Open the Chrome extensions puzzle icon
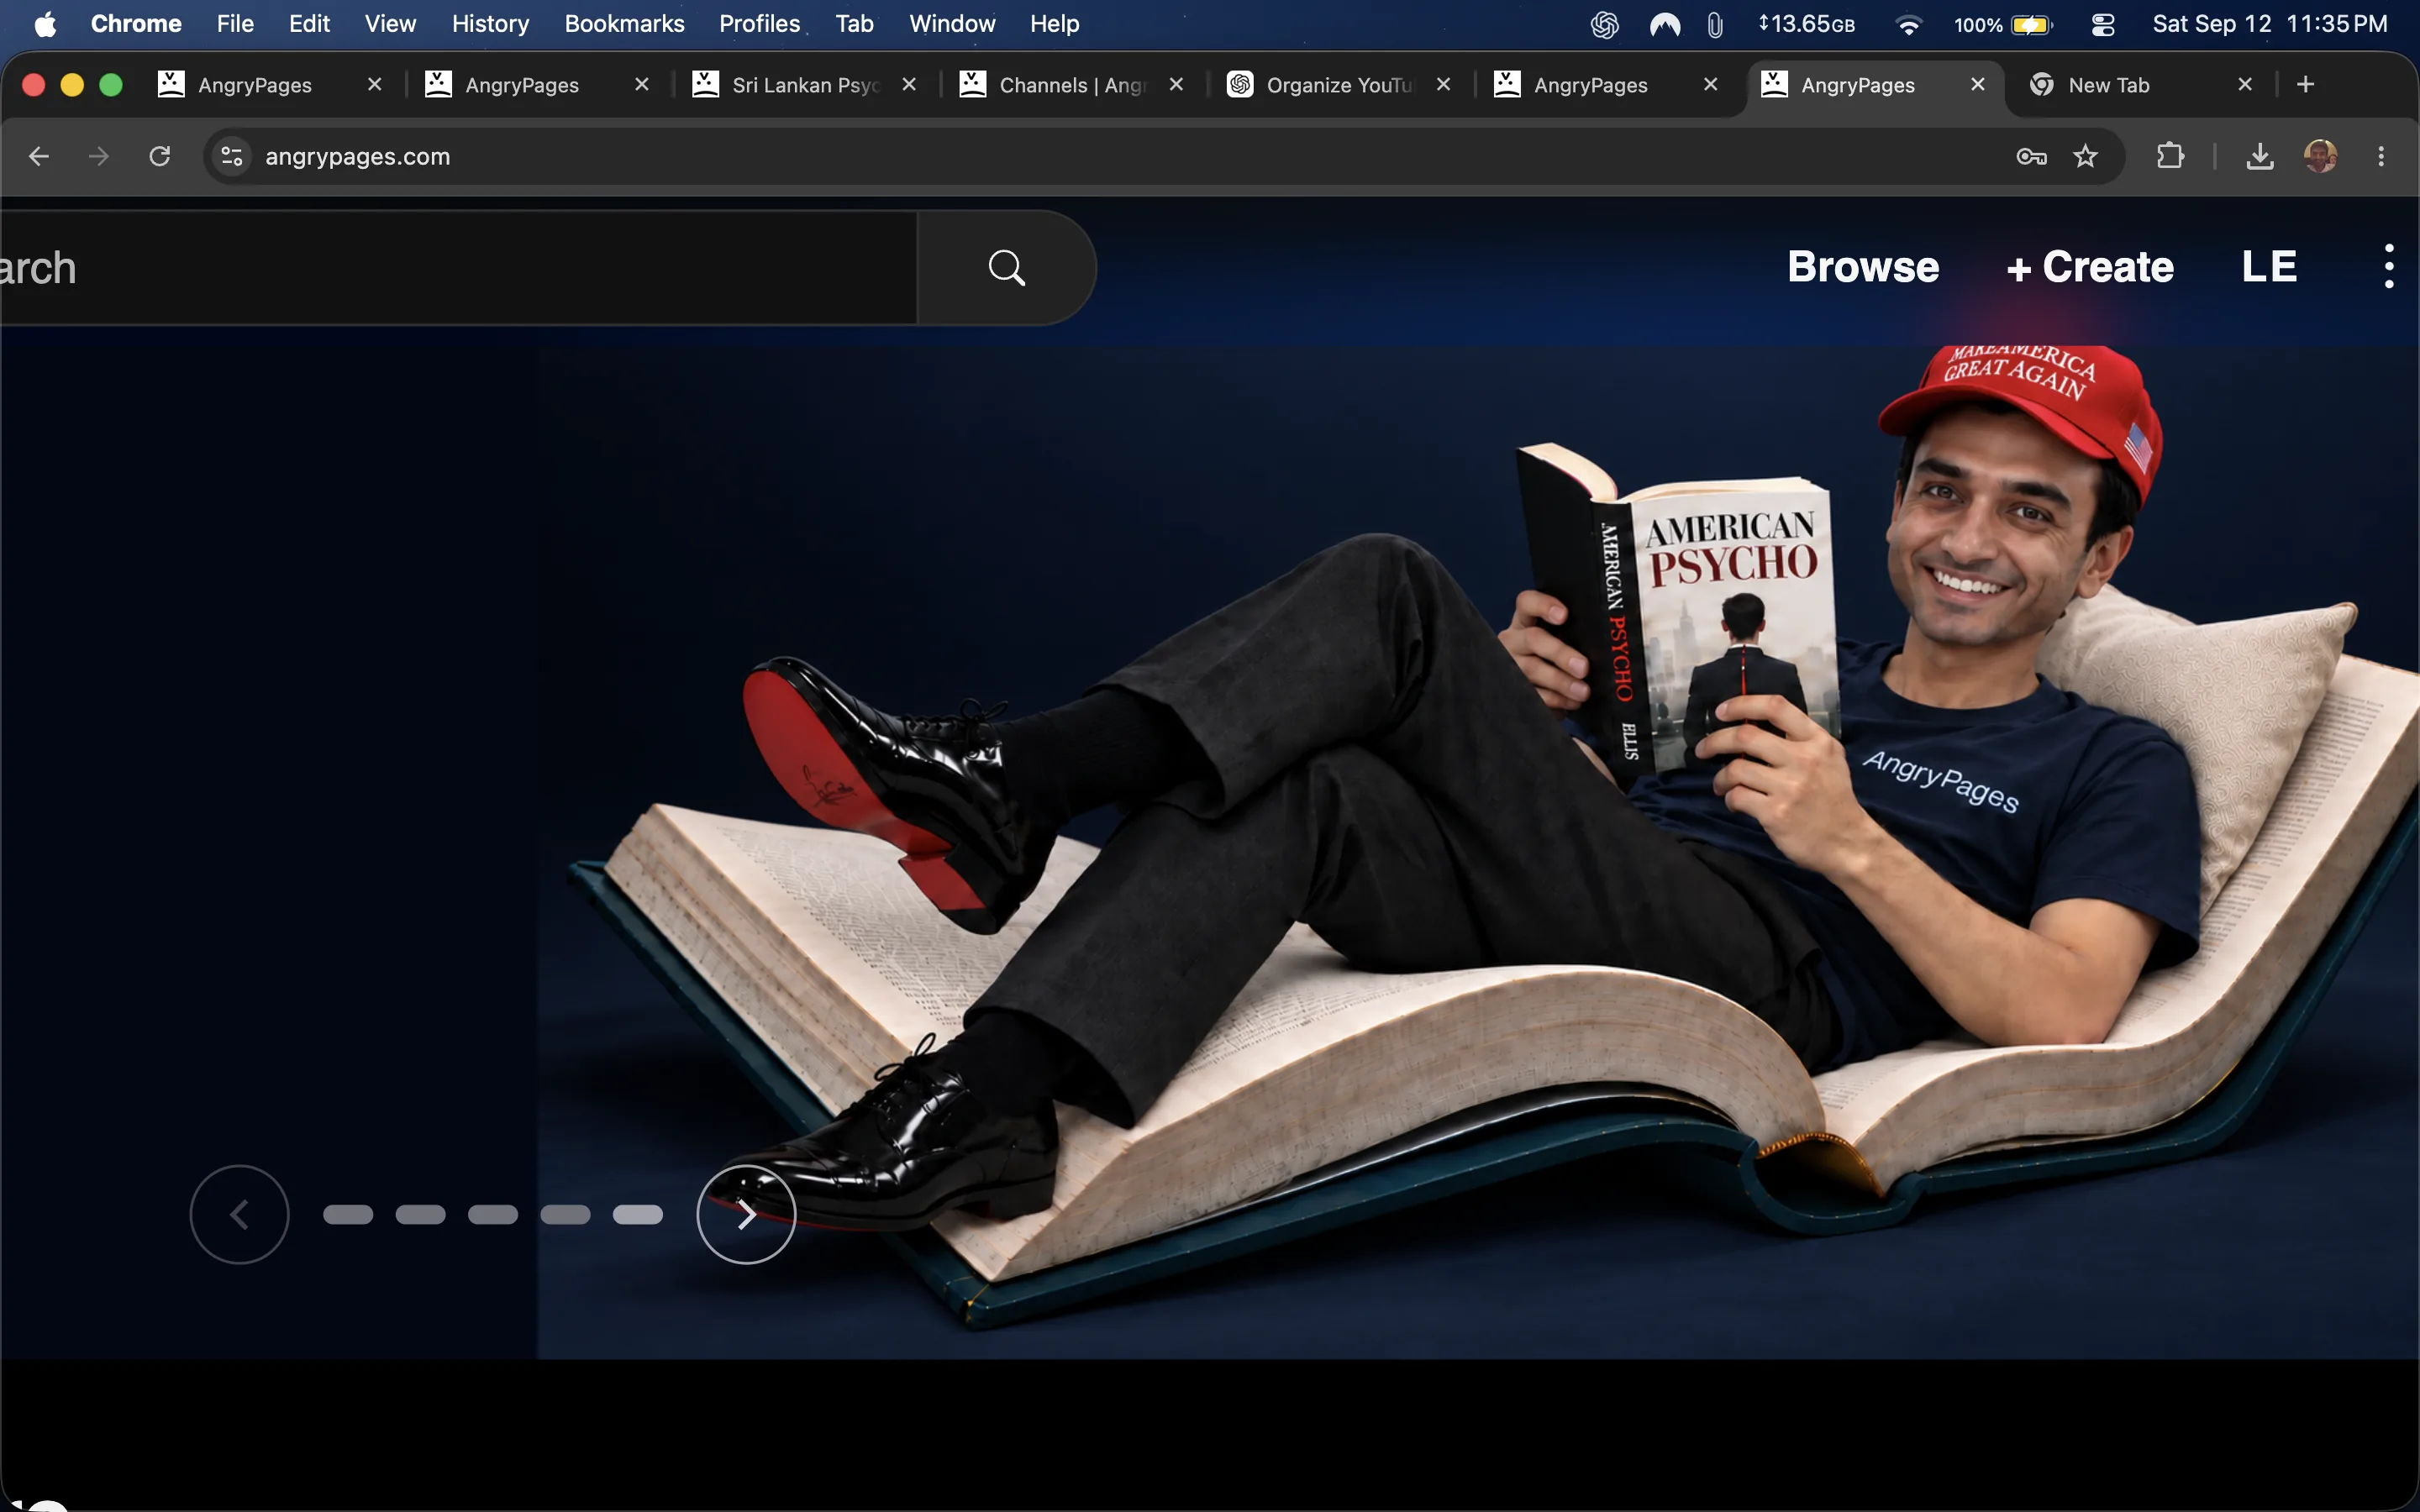This screenshot has width=2420, height=1512. [2170, 156]
